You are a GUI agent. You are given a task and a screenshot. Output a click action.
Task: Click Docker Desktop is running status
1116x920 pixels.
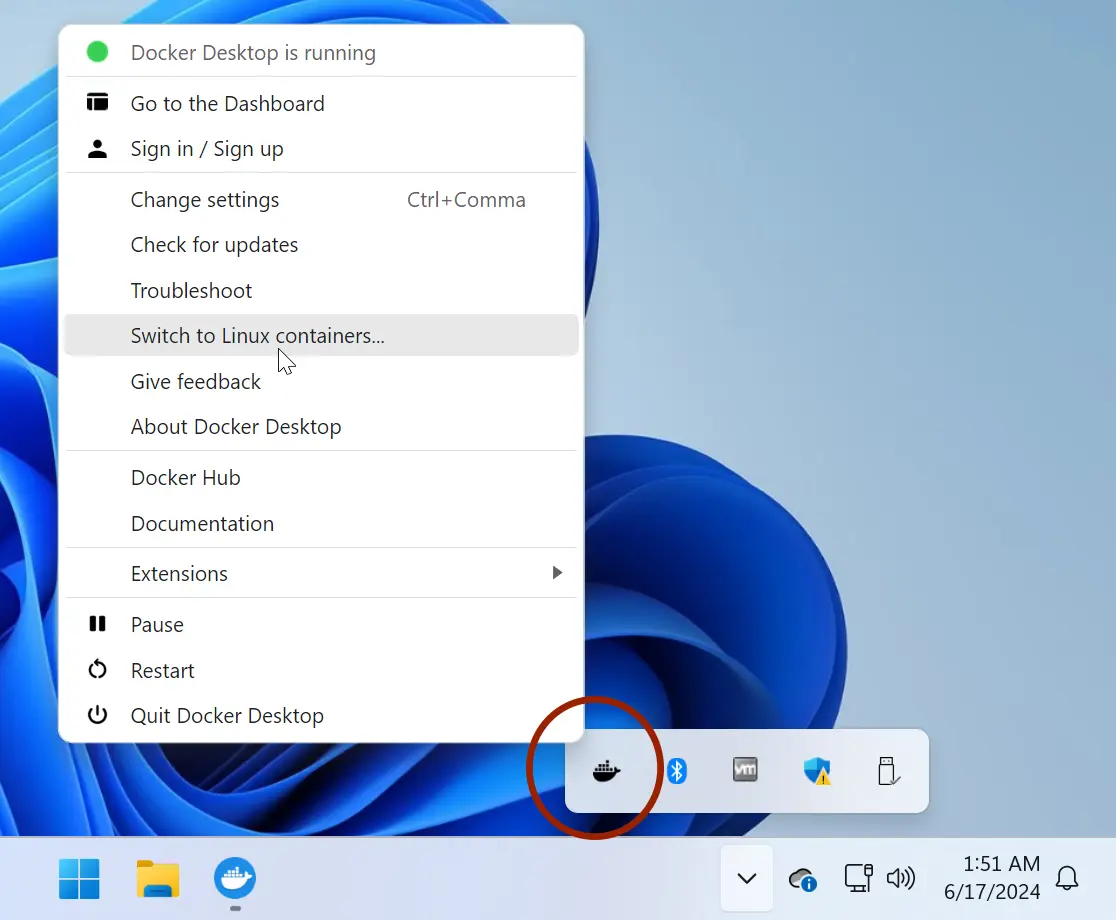click(321, 53)
